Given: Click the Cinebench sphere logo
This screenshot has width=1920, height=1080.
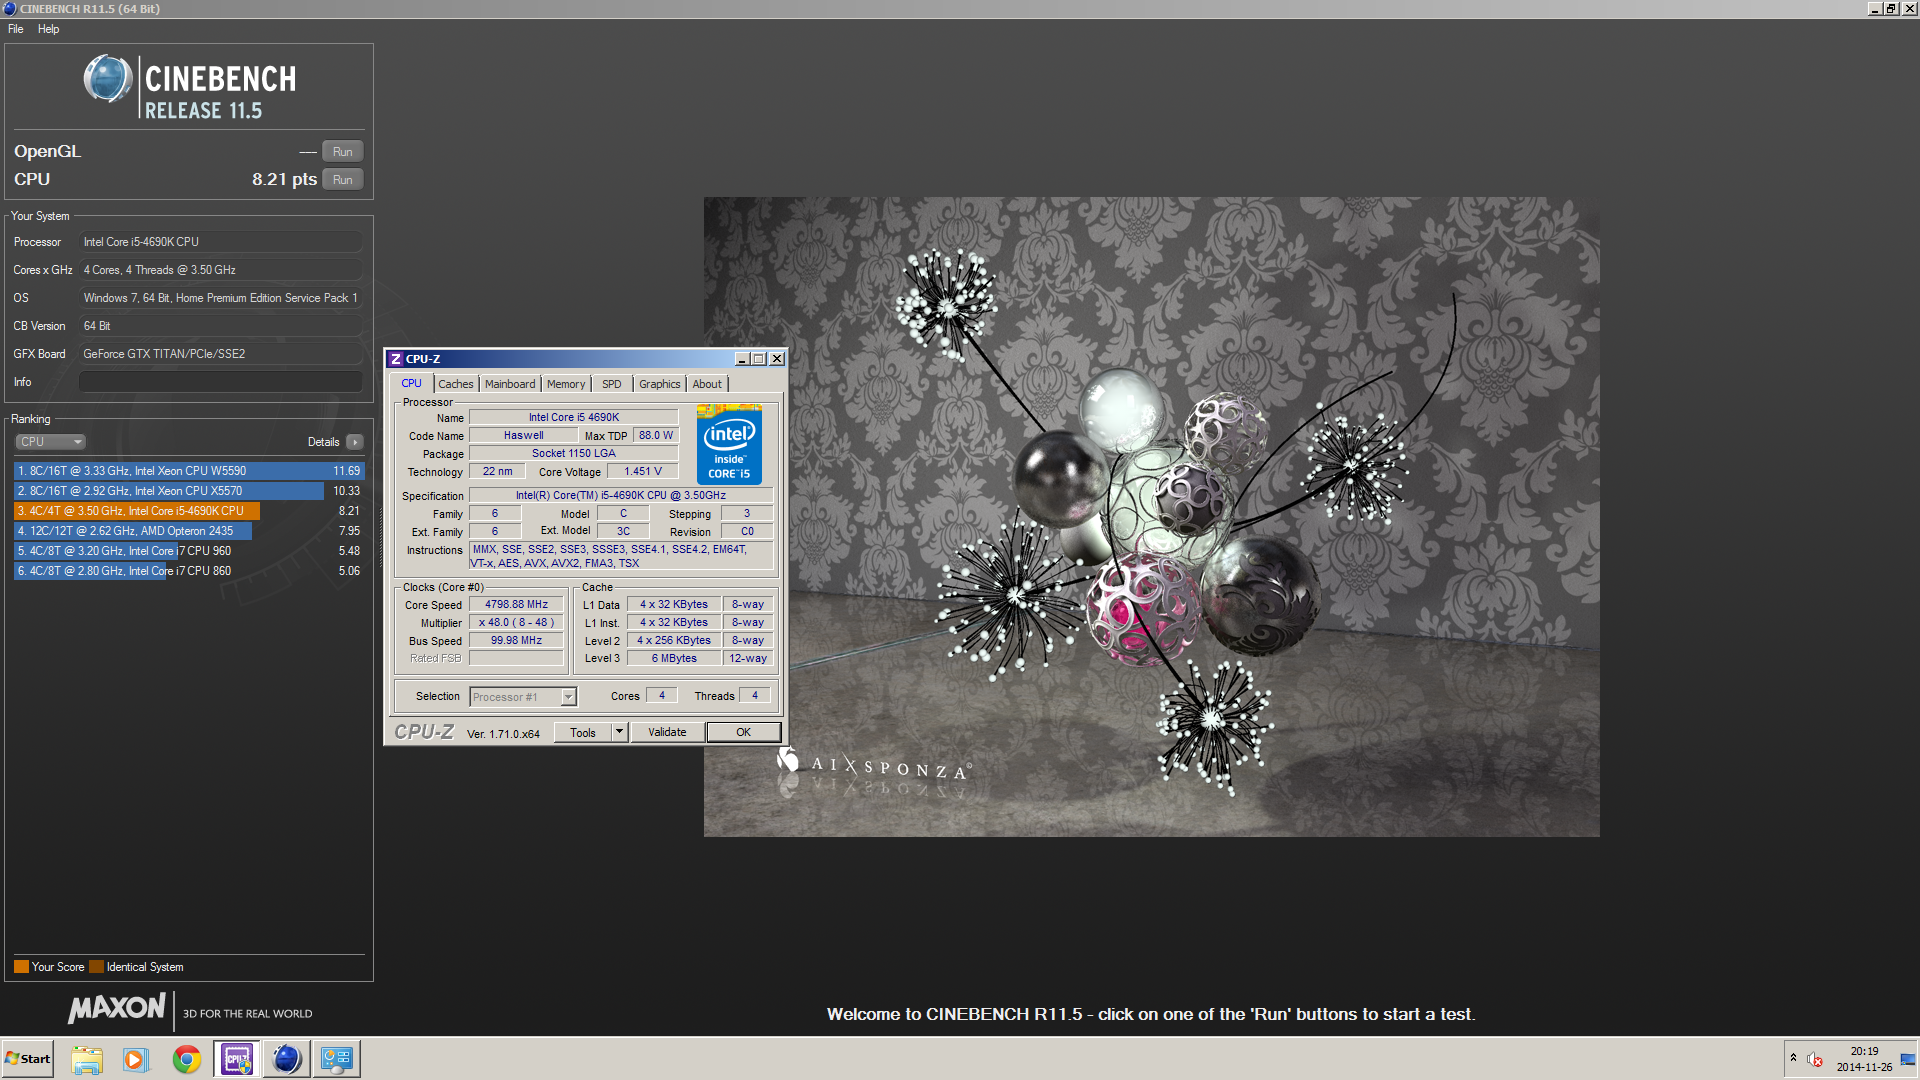Looking at the screenshot, I should (x=108, y=79).
